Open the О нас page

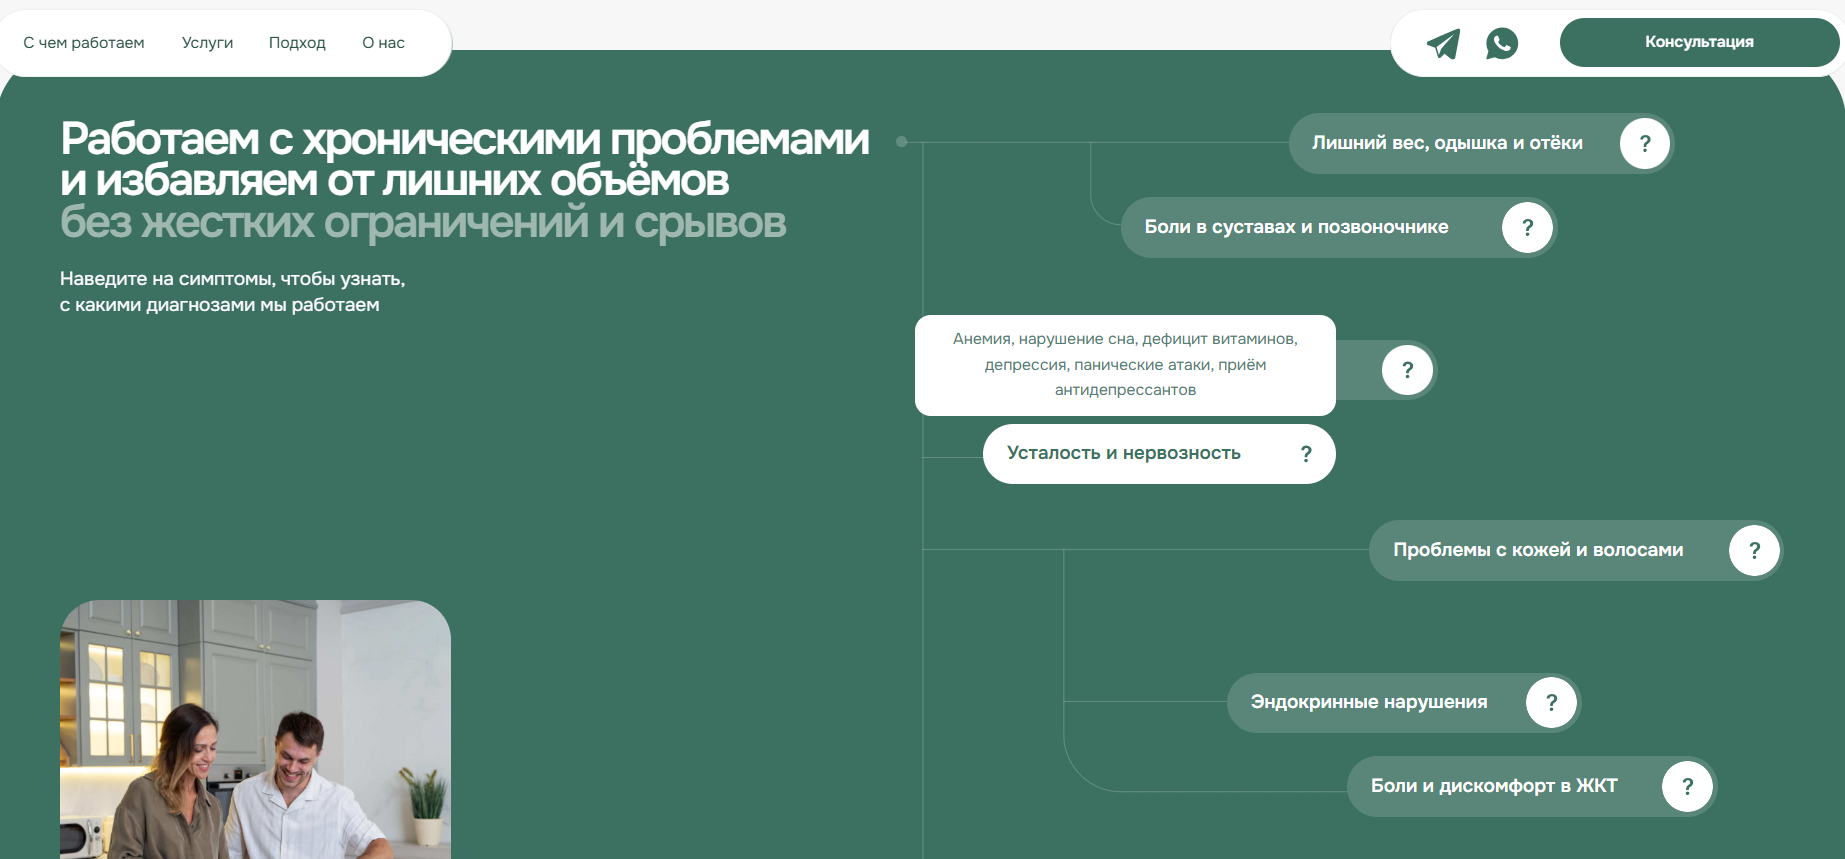pos(383,43)
